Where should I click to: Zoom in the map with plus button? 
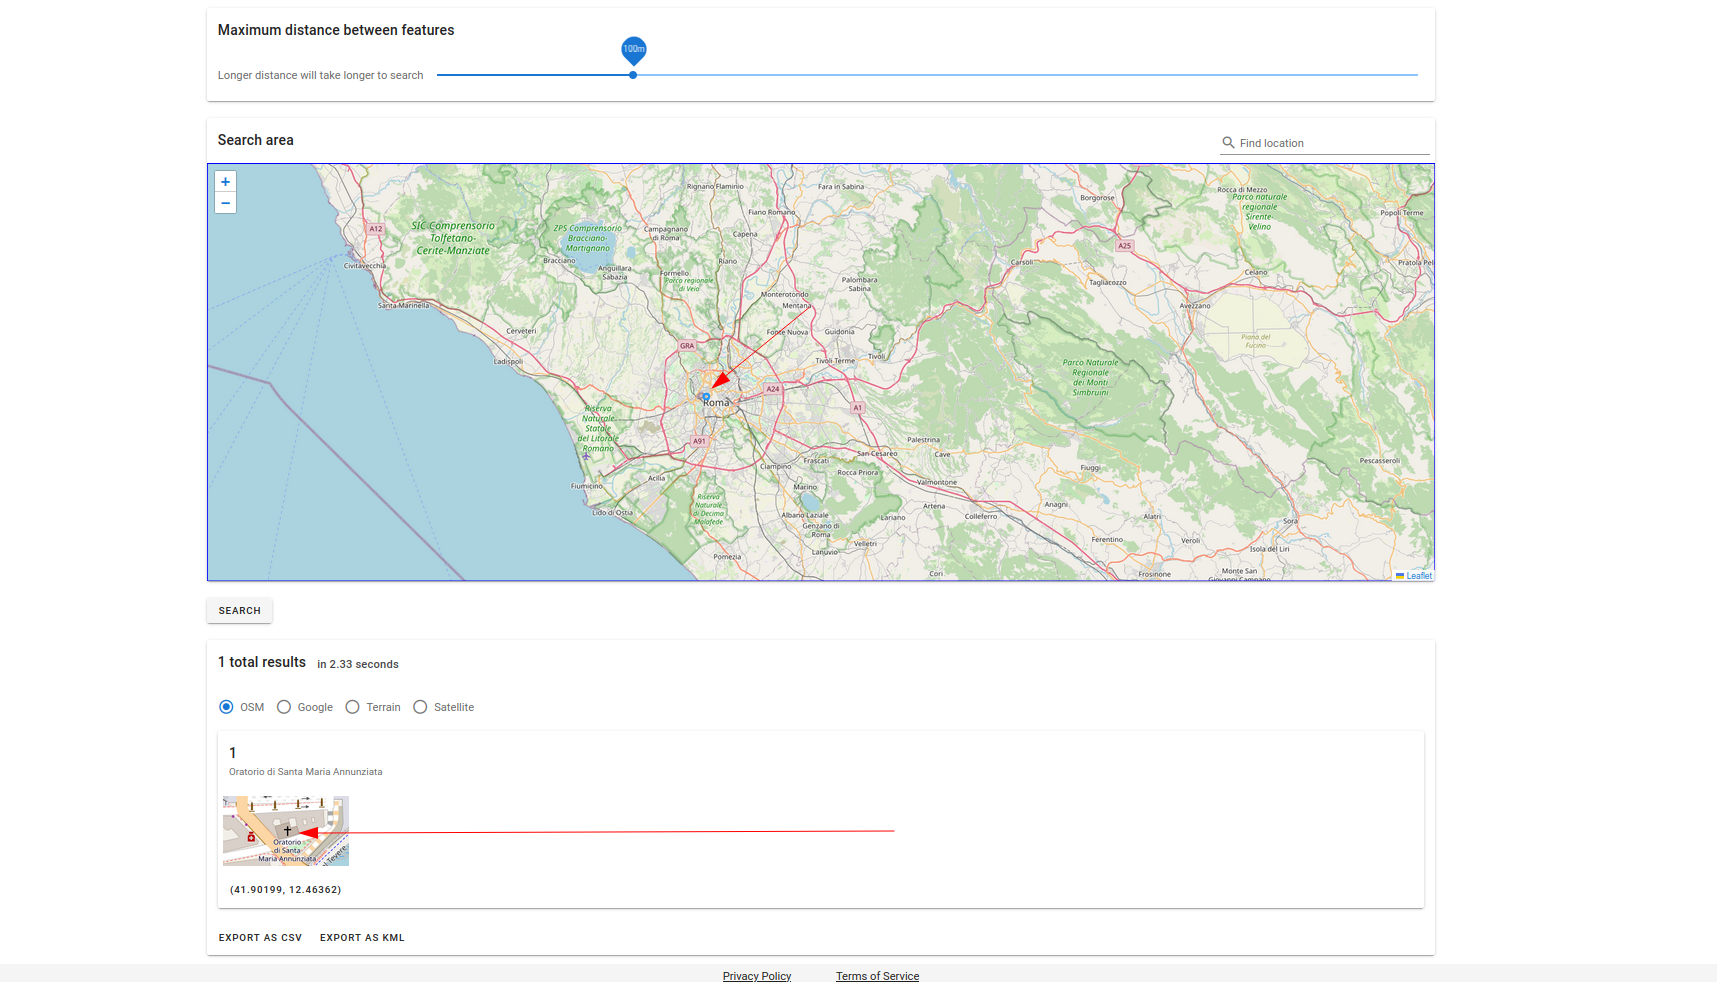tap(225, 182)
